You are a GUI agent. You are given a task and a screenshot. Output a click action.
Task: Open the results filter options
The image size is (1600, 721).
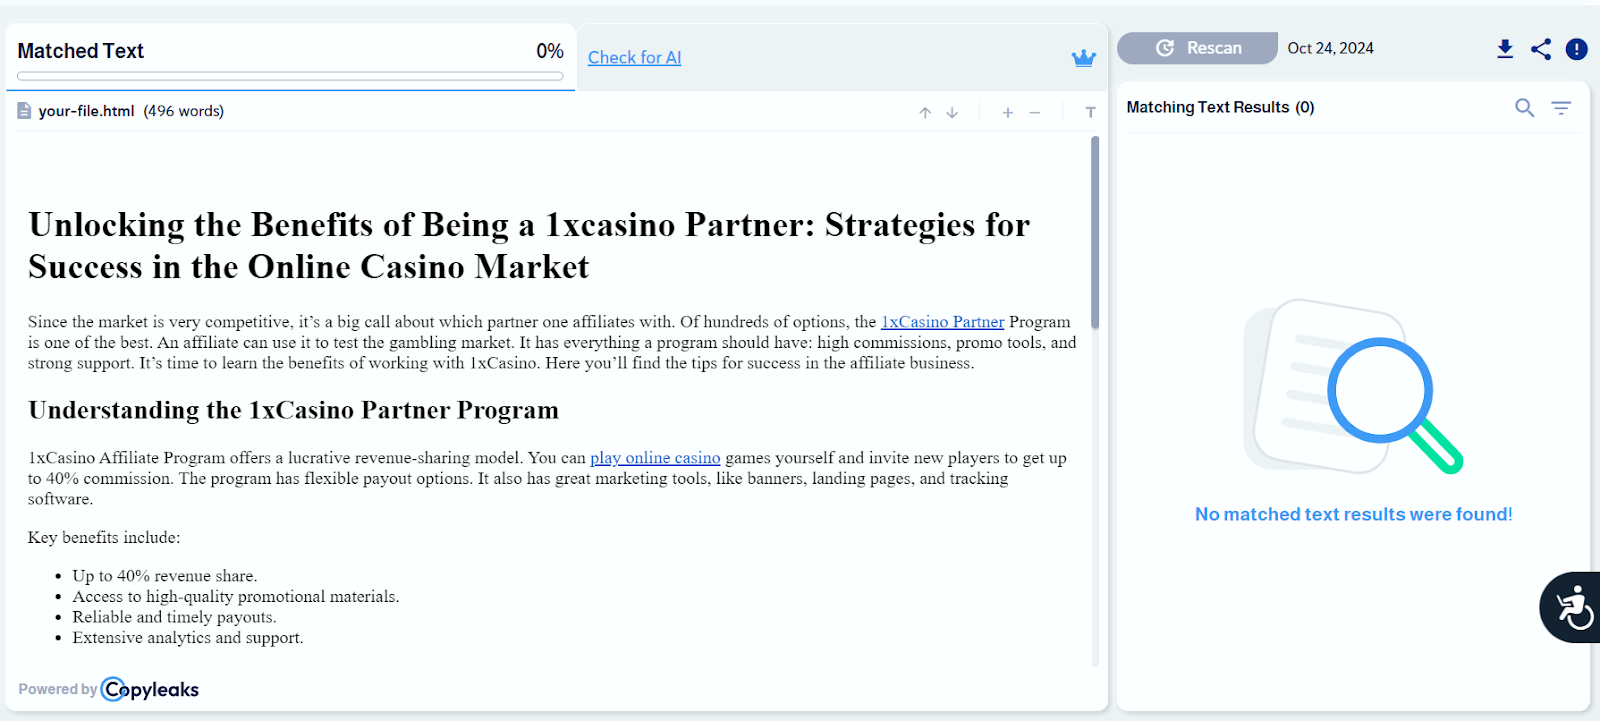[1561, 107]
